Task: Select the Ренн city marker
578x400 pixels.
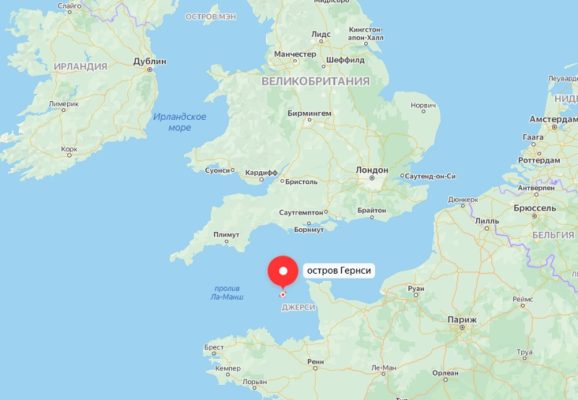Action: [x=315, y=368]
